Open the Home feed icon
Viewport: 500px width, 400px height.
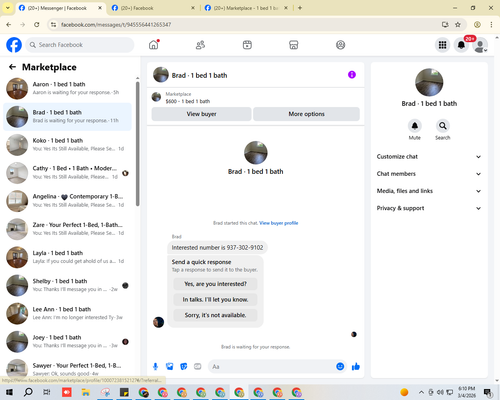click(154, 45)
